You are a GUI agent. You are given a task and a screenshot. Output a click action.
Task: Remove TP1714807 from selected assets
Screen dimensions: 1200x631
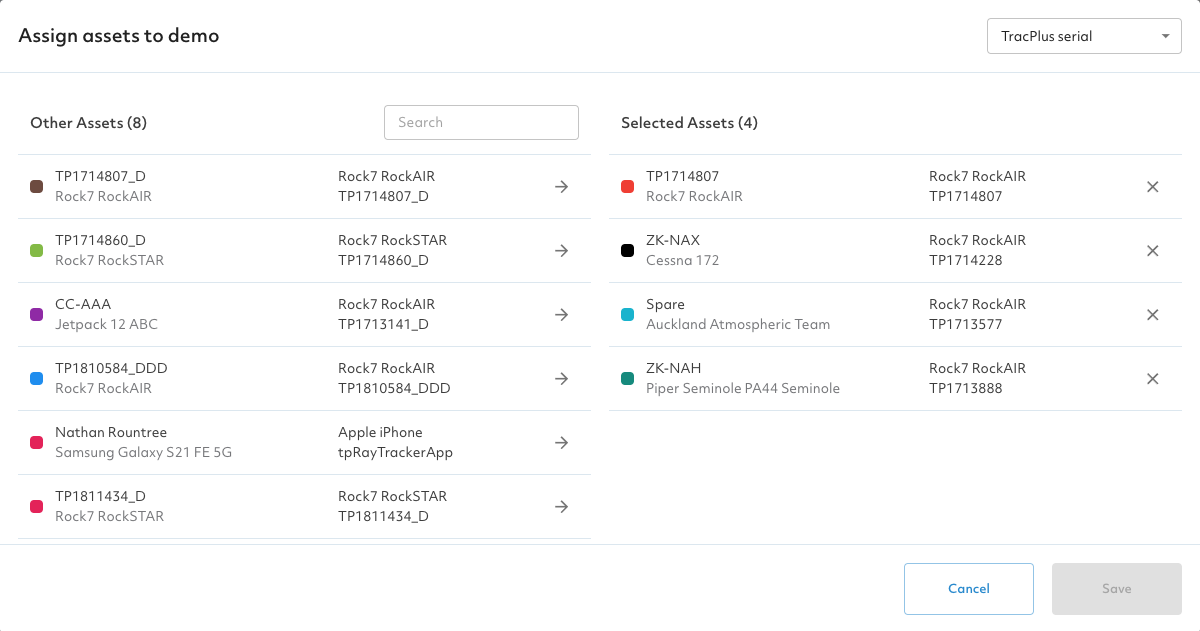coord(1152,187)
